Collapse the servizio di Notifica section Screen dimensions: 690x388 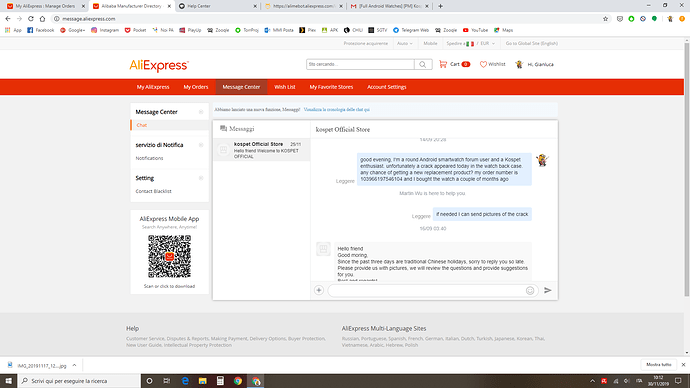(201, 145)
